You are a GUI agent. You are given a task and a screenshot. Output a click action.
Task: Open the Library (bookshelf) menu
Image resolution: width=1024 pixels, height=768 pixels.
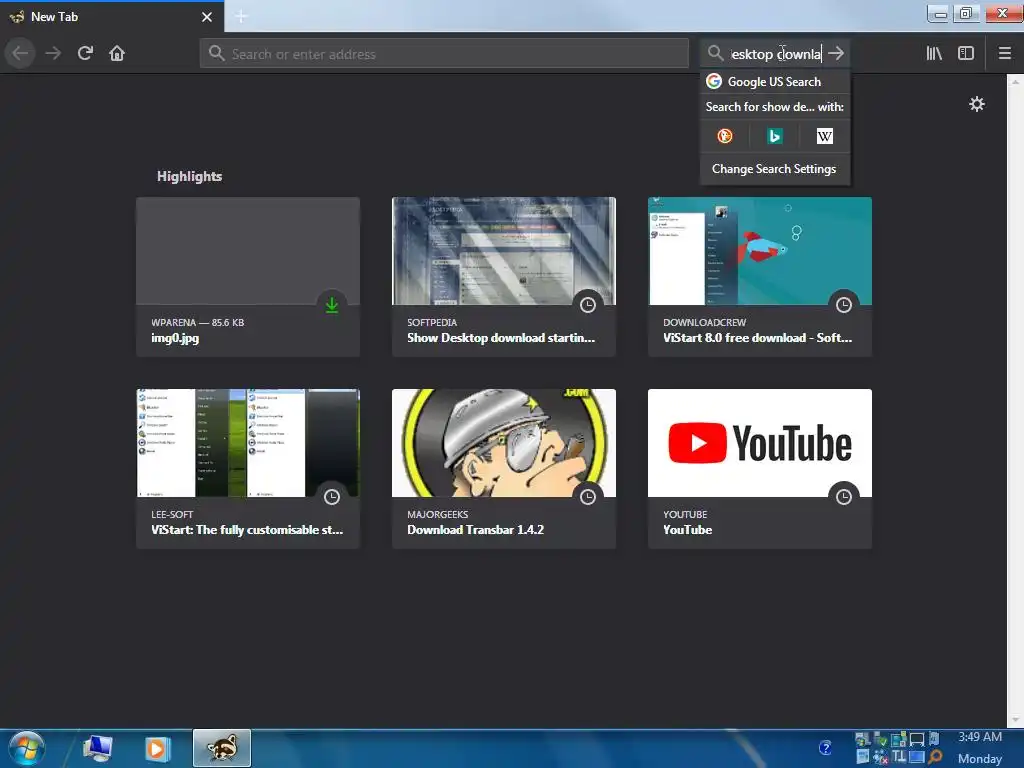click(934, 53)
